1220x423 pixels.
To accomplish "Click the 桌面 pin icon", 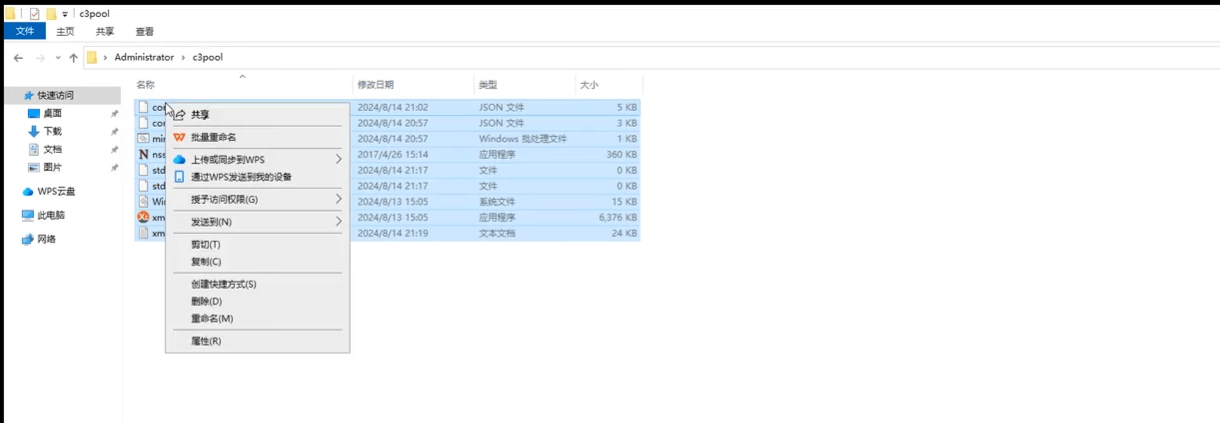I will 114,114.
